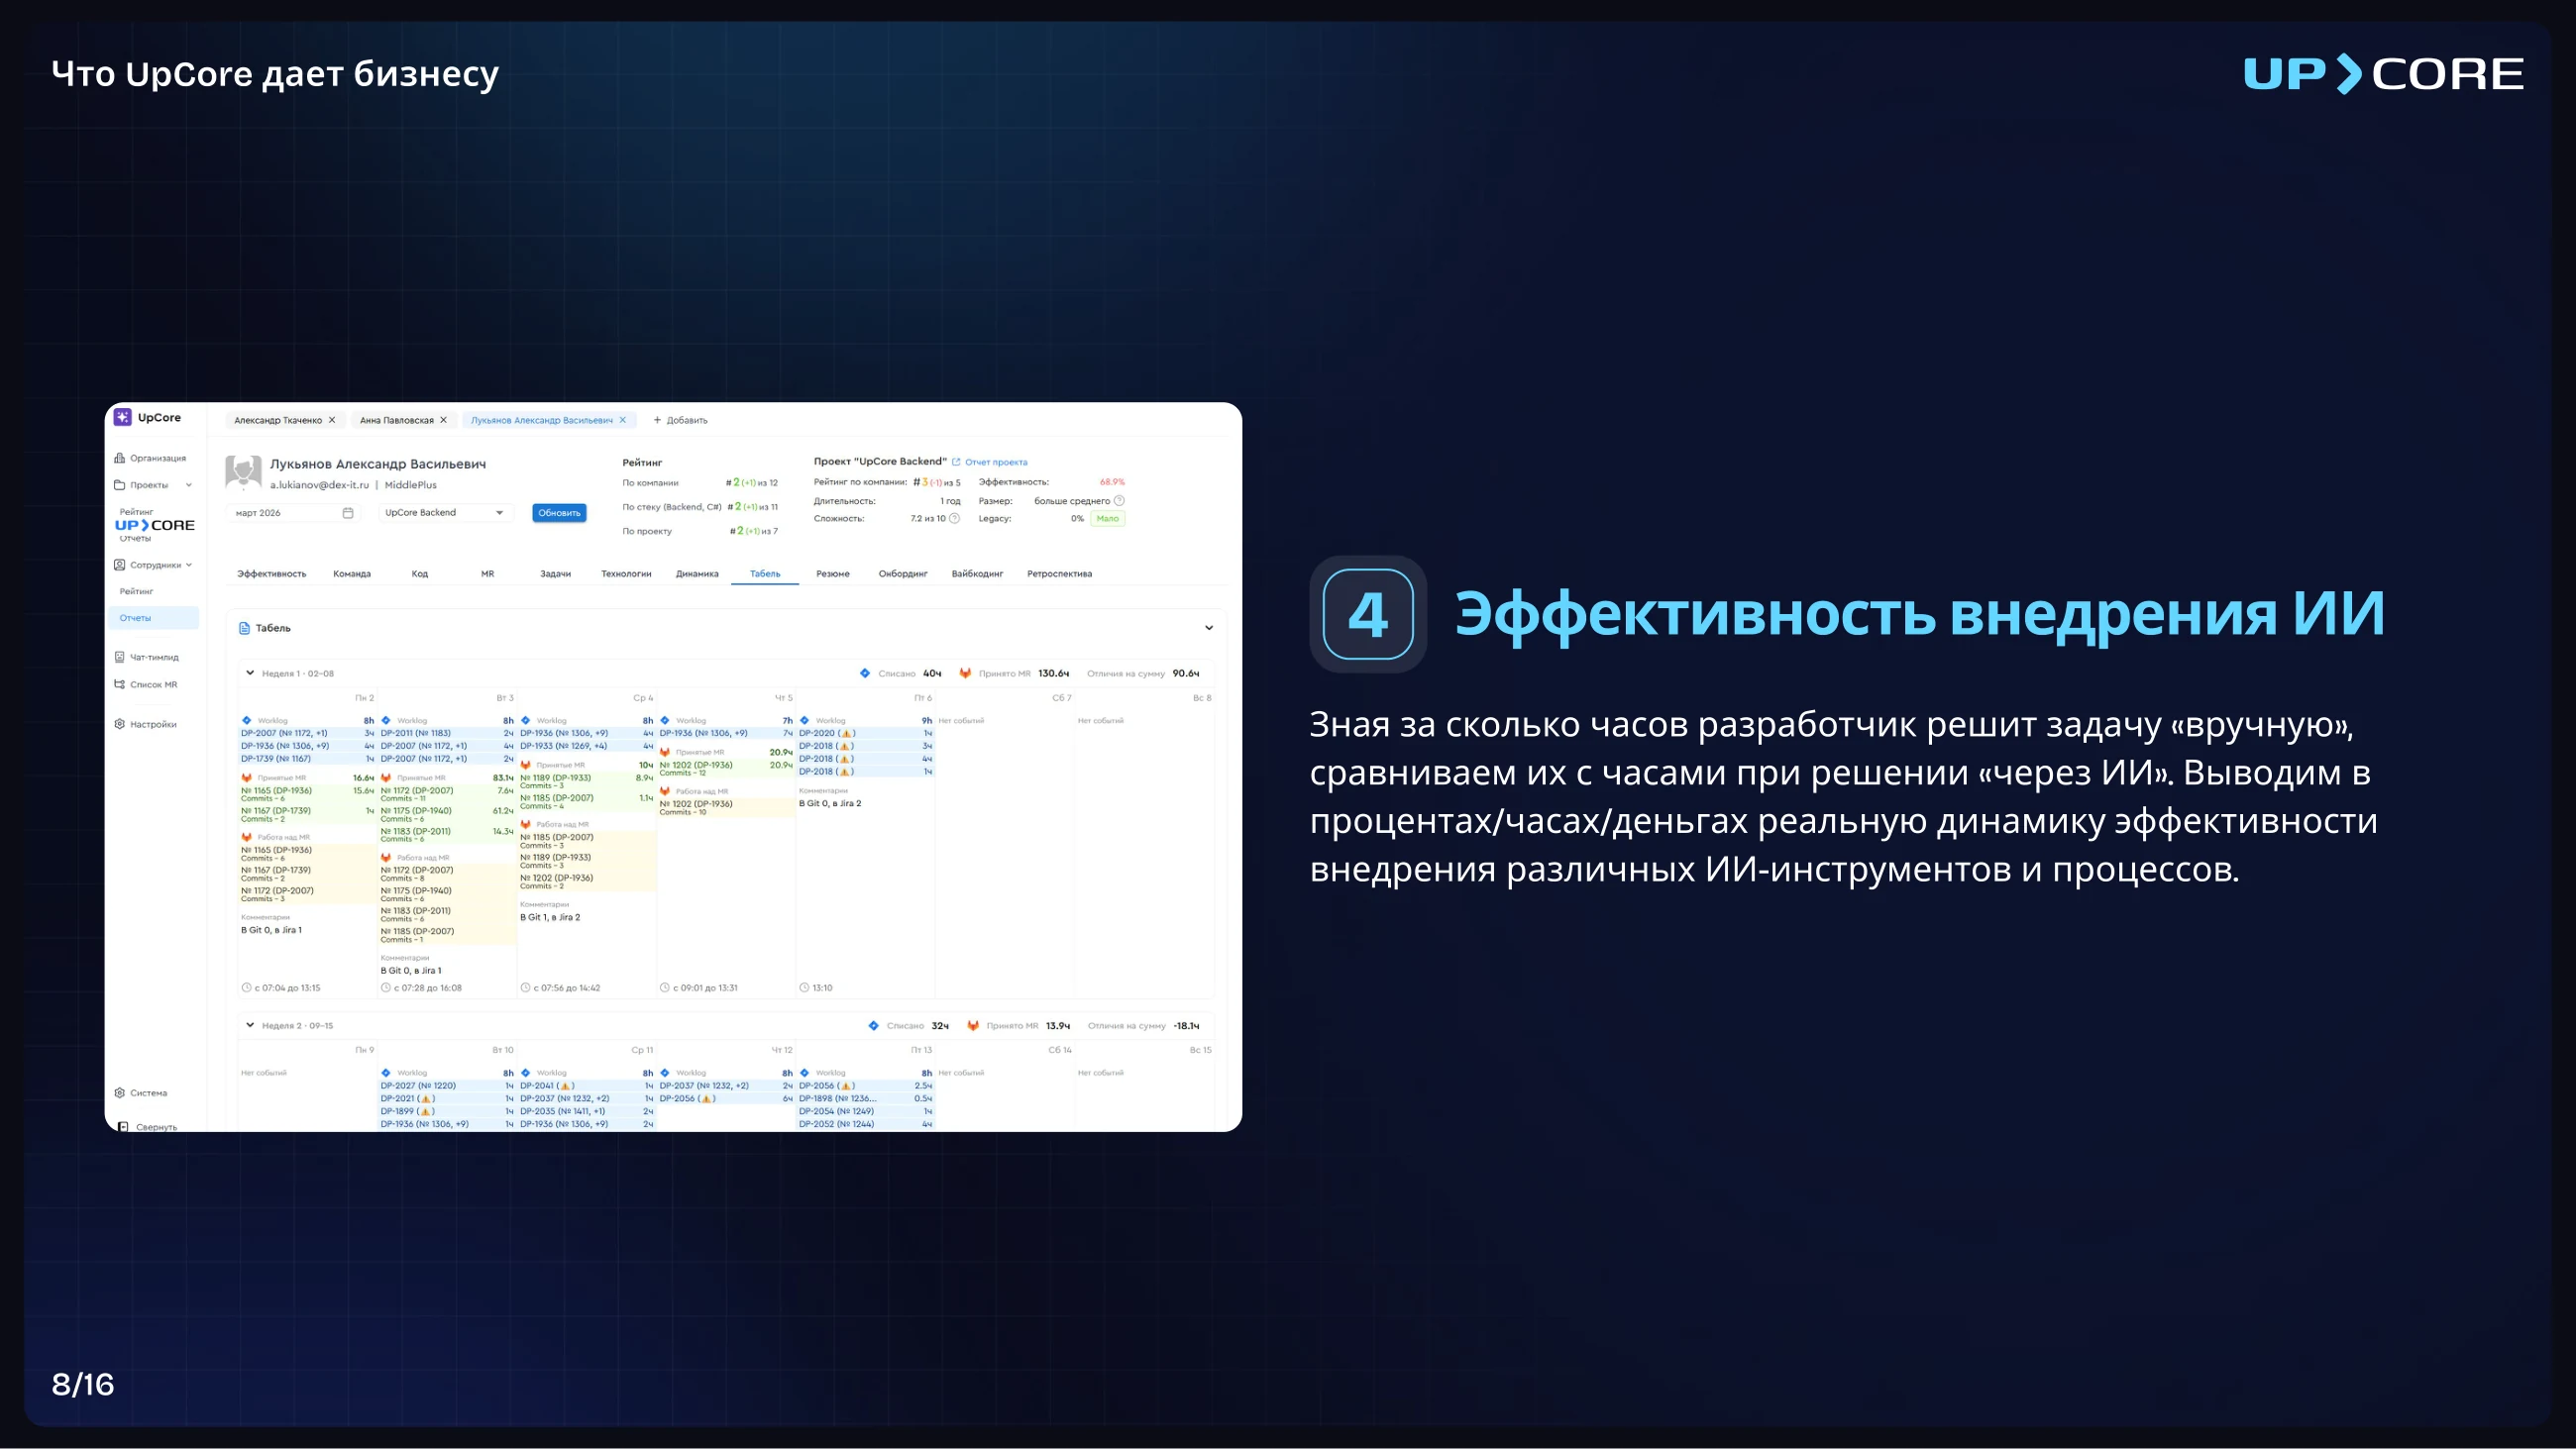Click the user avatar of Лукьянов
Image resolution: width=2576 pixels, height=1449 pixels.
[x=243, y=472]
